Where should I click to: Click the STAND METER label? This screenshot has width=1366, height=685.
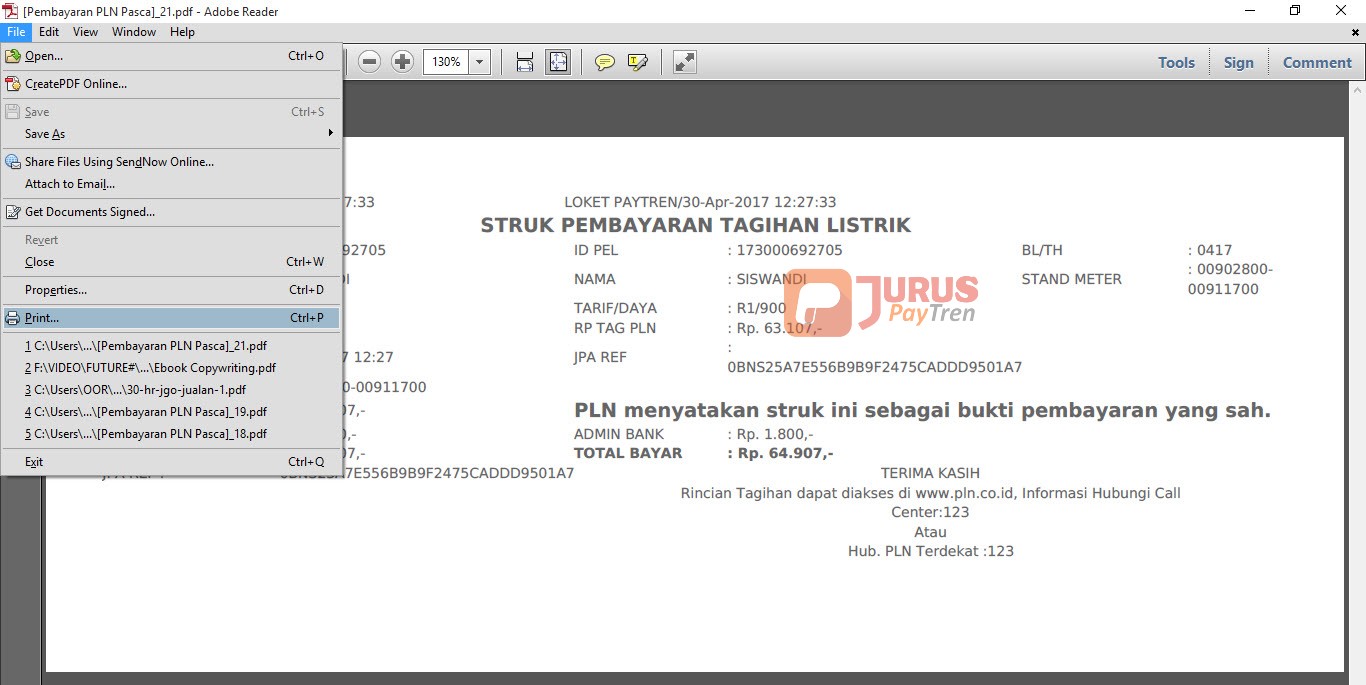[1071, 279]
